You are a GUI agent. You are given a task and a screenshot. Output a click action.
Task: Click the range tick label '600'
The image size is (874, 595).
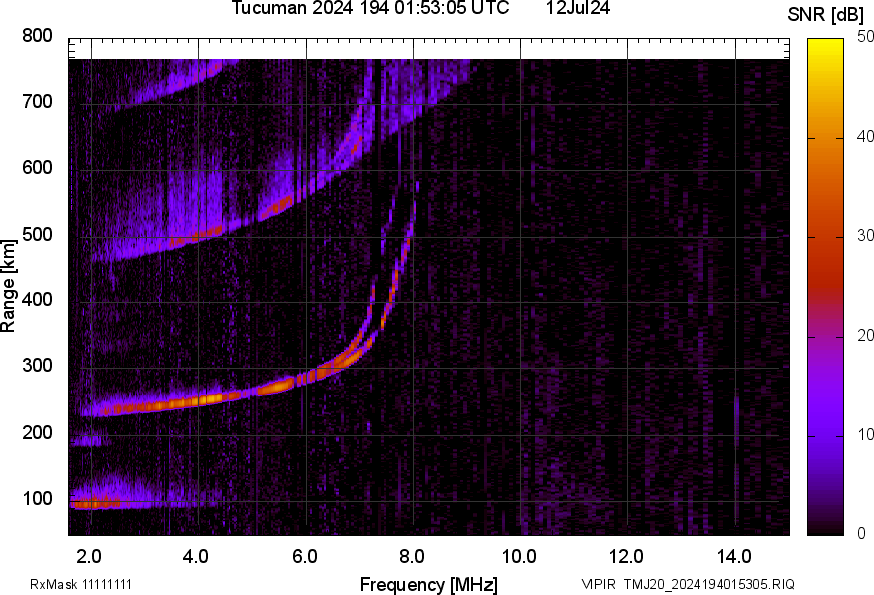[37, 167]
